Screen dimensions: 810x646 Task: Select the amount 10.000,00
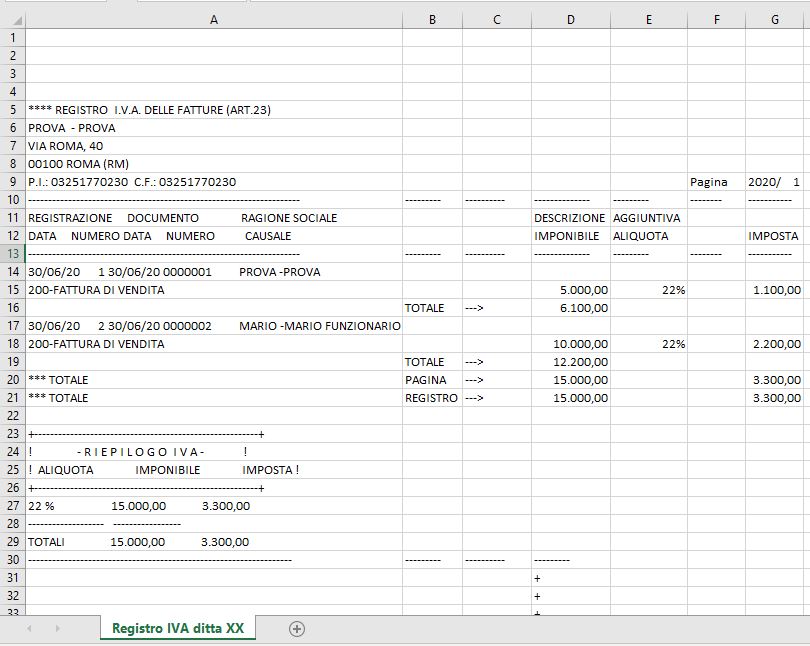coord(571,344)
